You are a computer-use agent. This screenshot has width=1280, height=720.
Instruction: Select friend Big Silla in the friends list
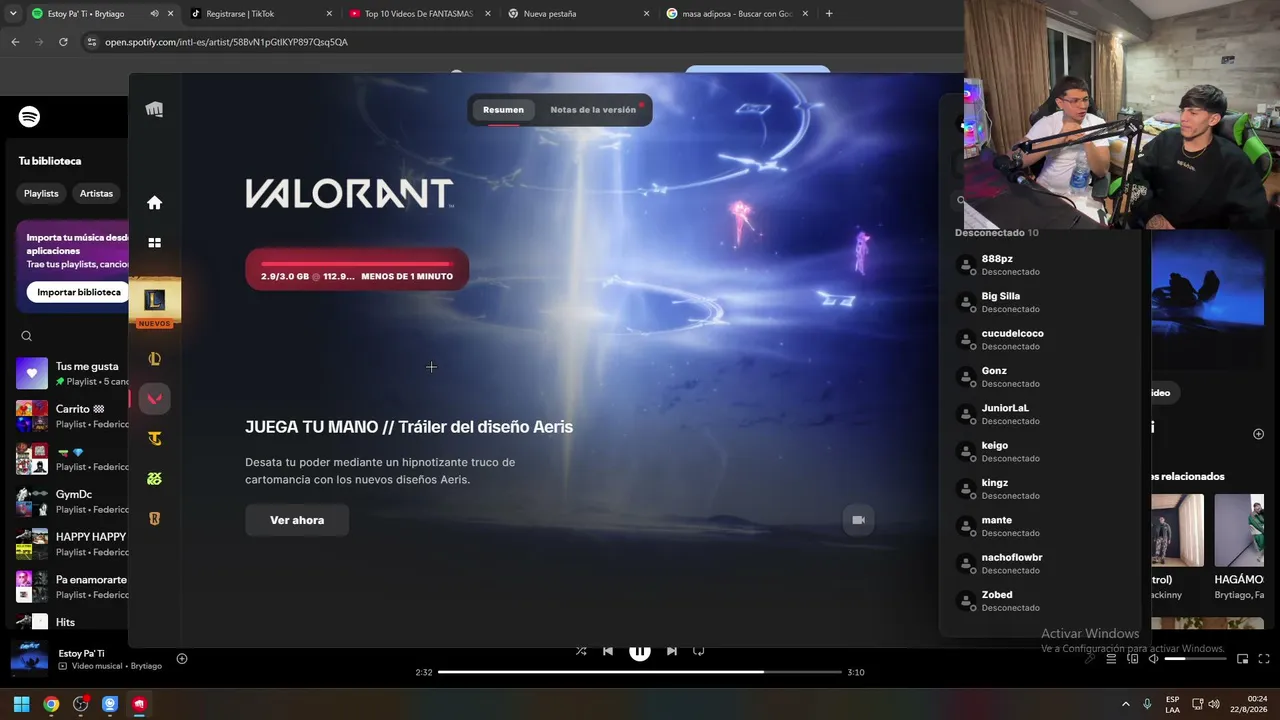pos(1040,302)
